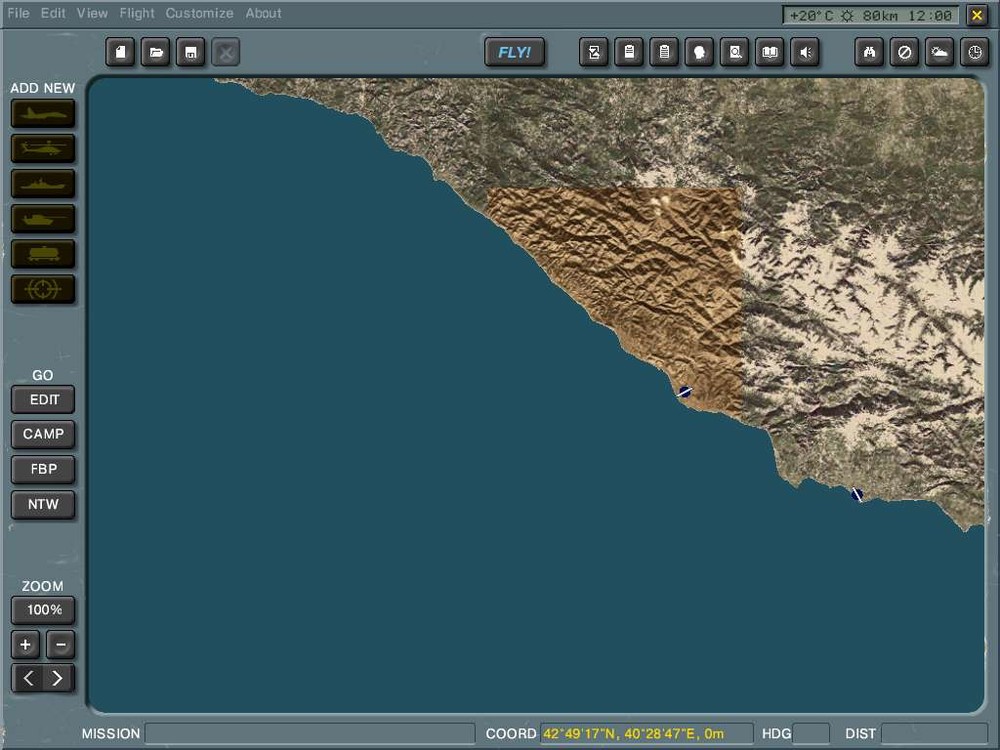Open the Edit menu
Image resolution: width=1000 pixels, height=750 pixels.
point(53,13)
